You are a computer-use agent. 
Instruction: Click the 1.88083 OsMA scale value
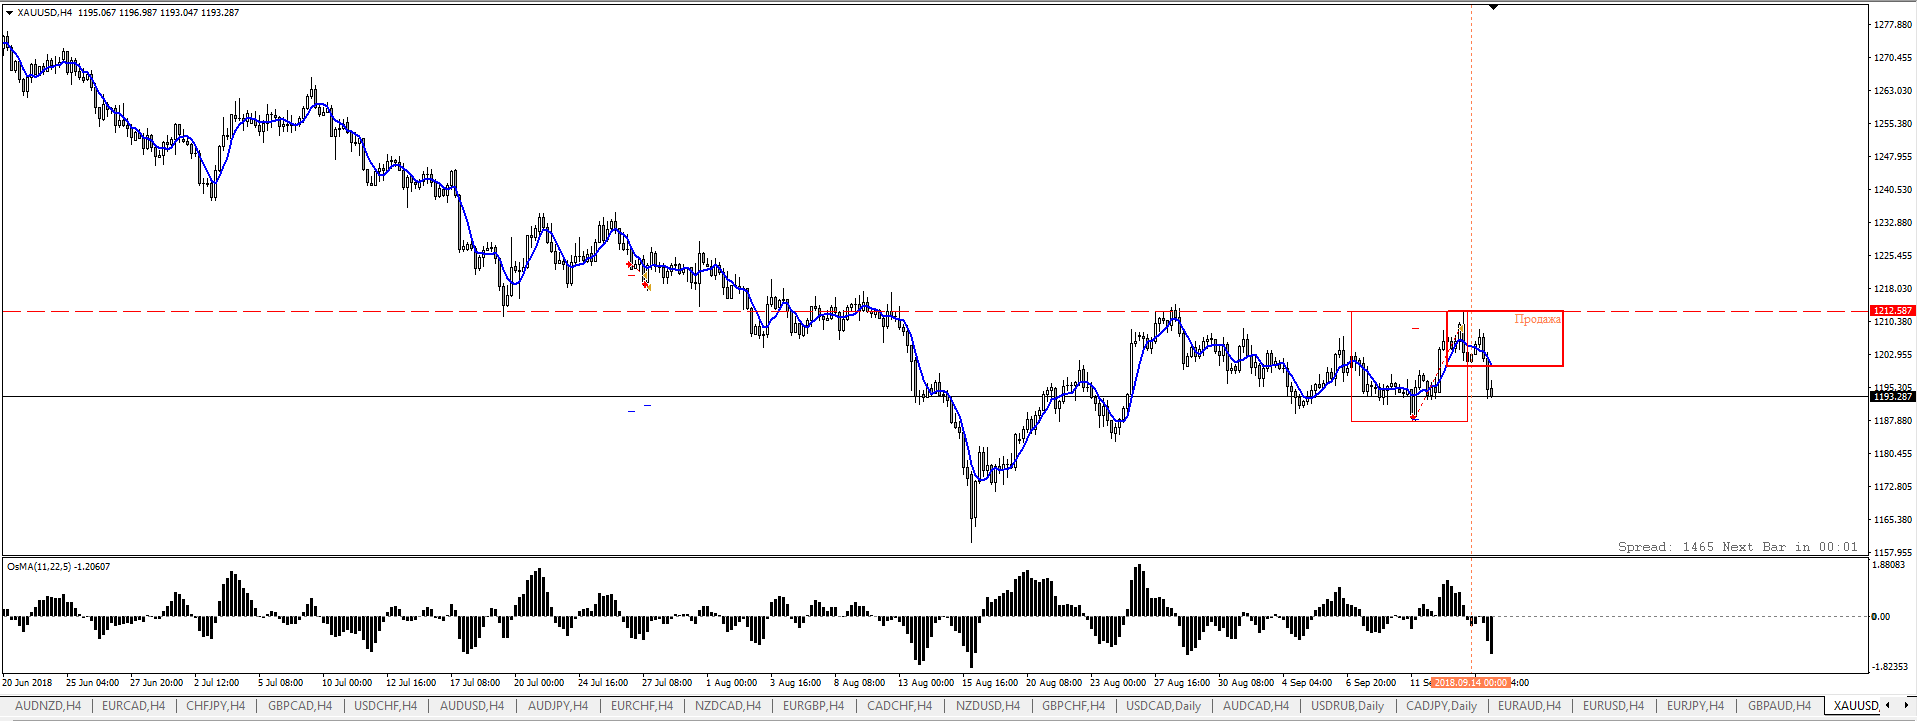click(1889, 565)
